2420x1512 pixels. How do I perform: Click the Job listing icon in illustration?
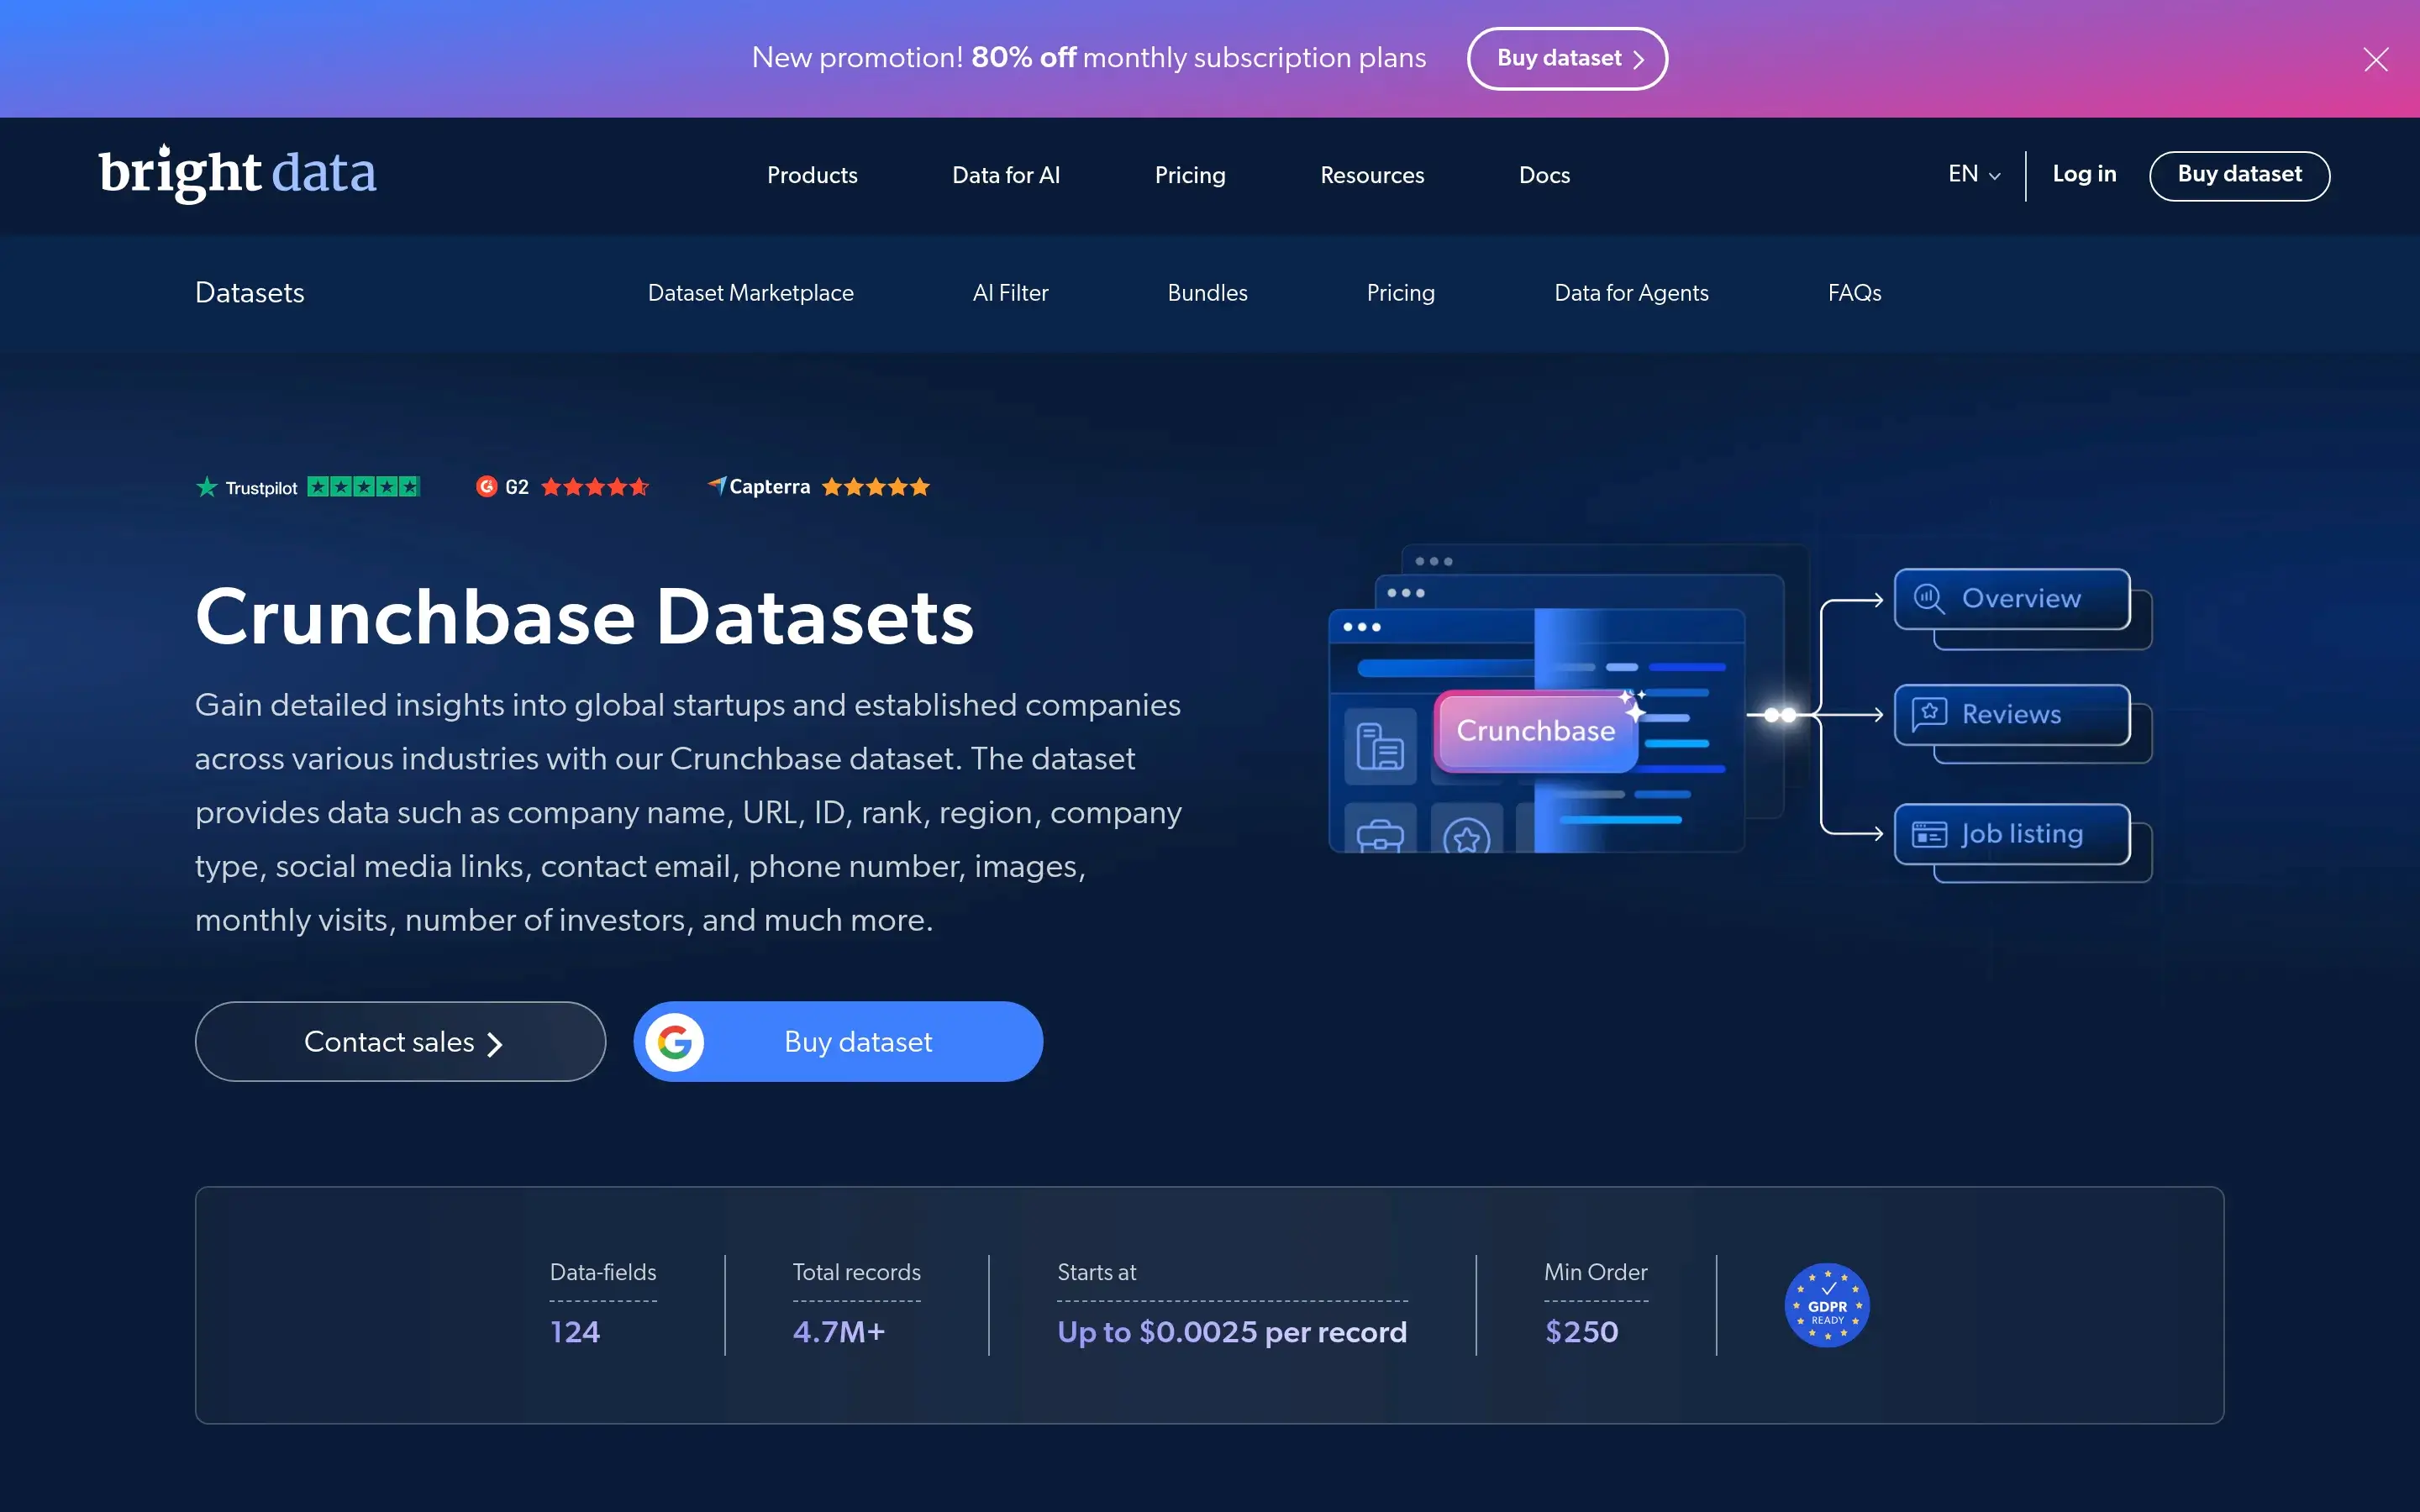point(1929,833)
